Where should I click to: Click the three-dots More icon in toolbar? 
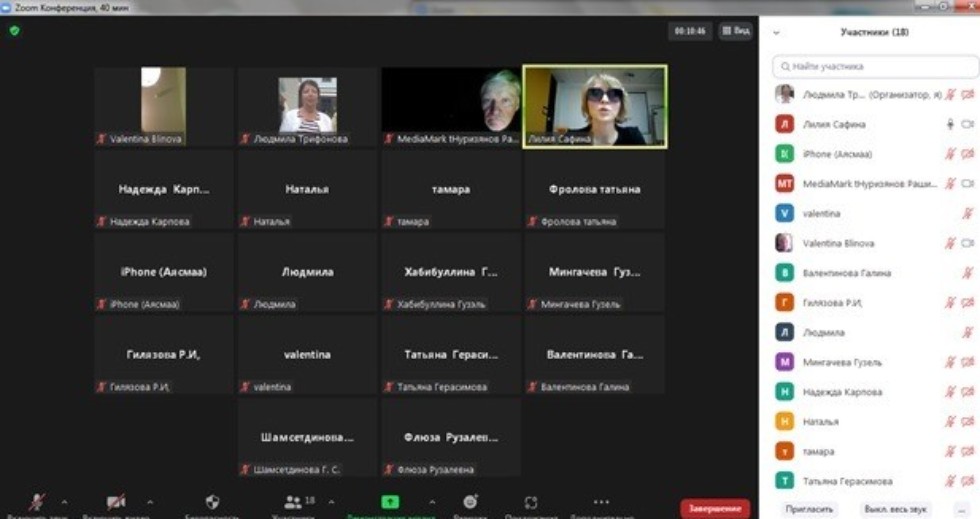(x=600, y=503)
